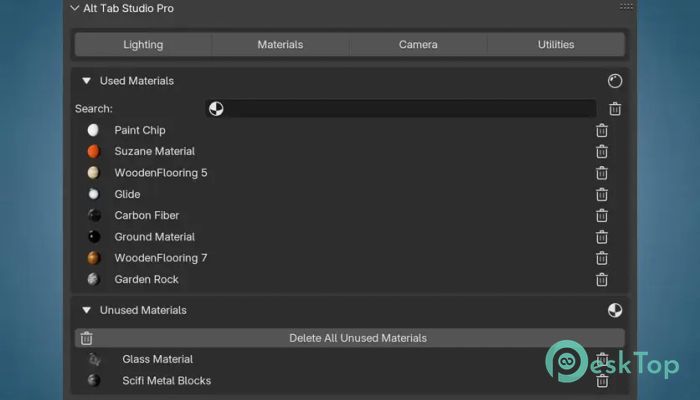The image size is (700, 400).
Task: Open the Camera tab
Action: point(418,44)
